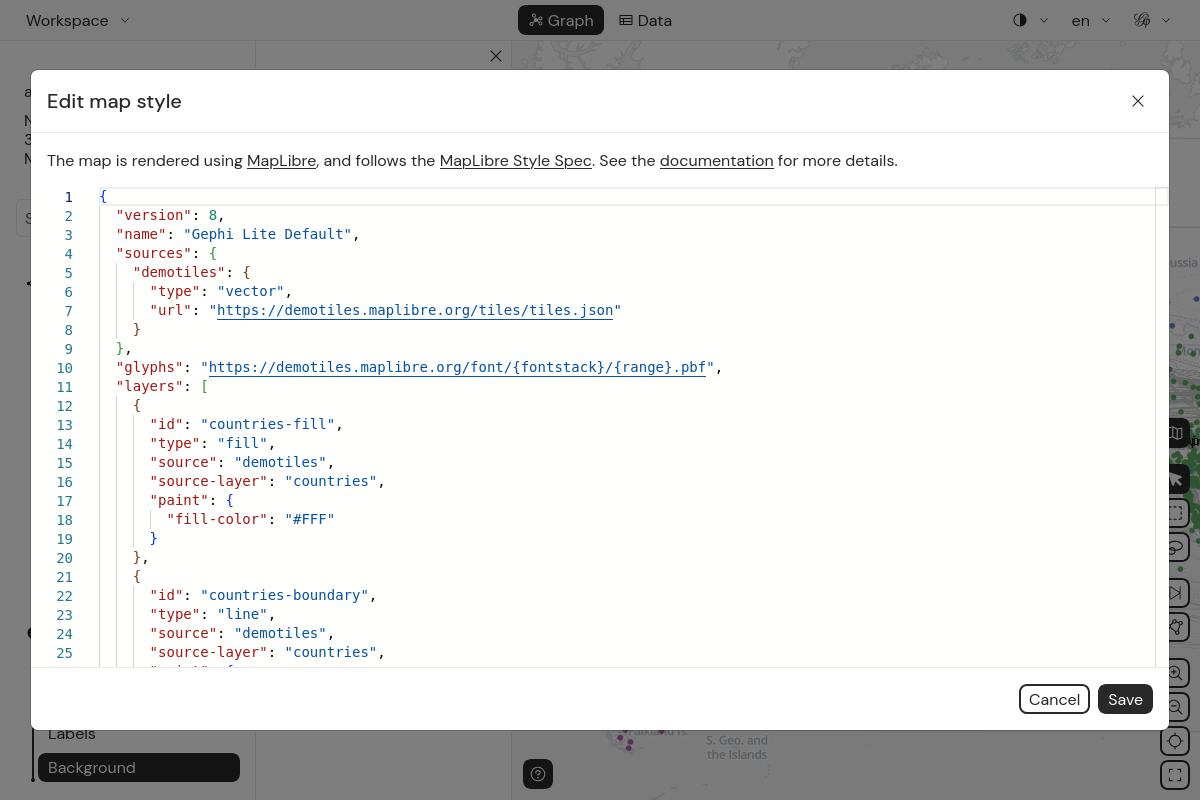Click the Cancel button

coord(1054,699)
